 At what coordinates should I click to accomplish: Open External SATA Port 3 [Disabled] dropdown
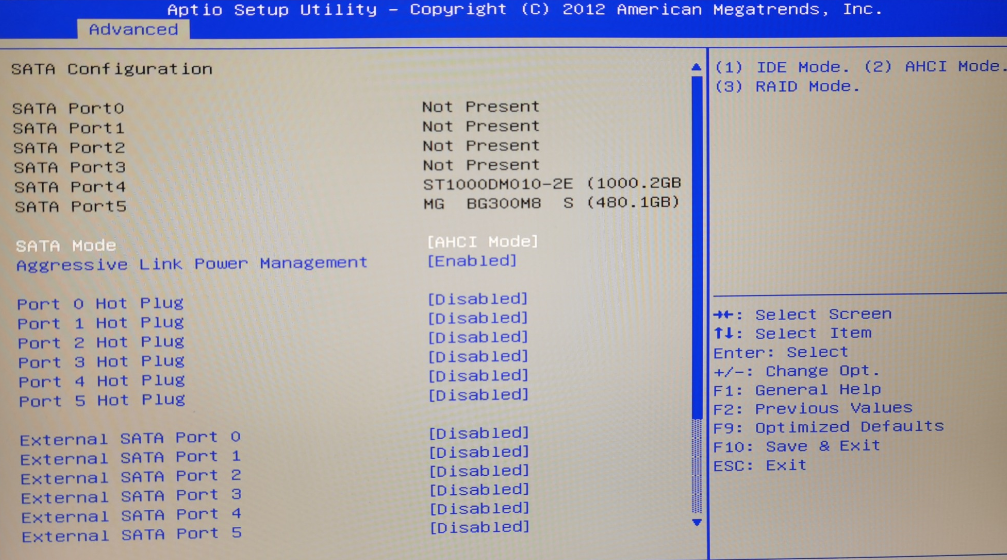click(x=479, y=490)
